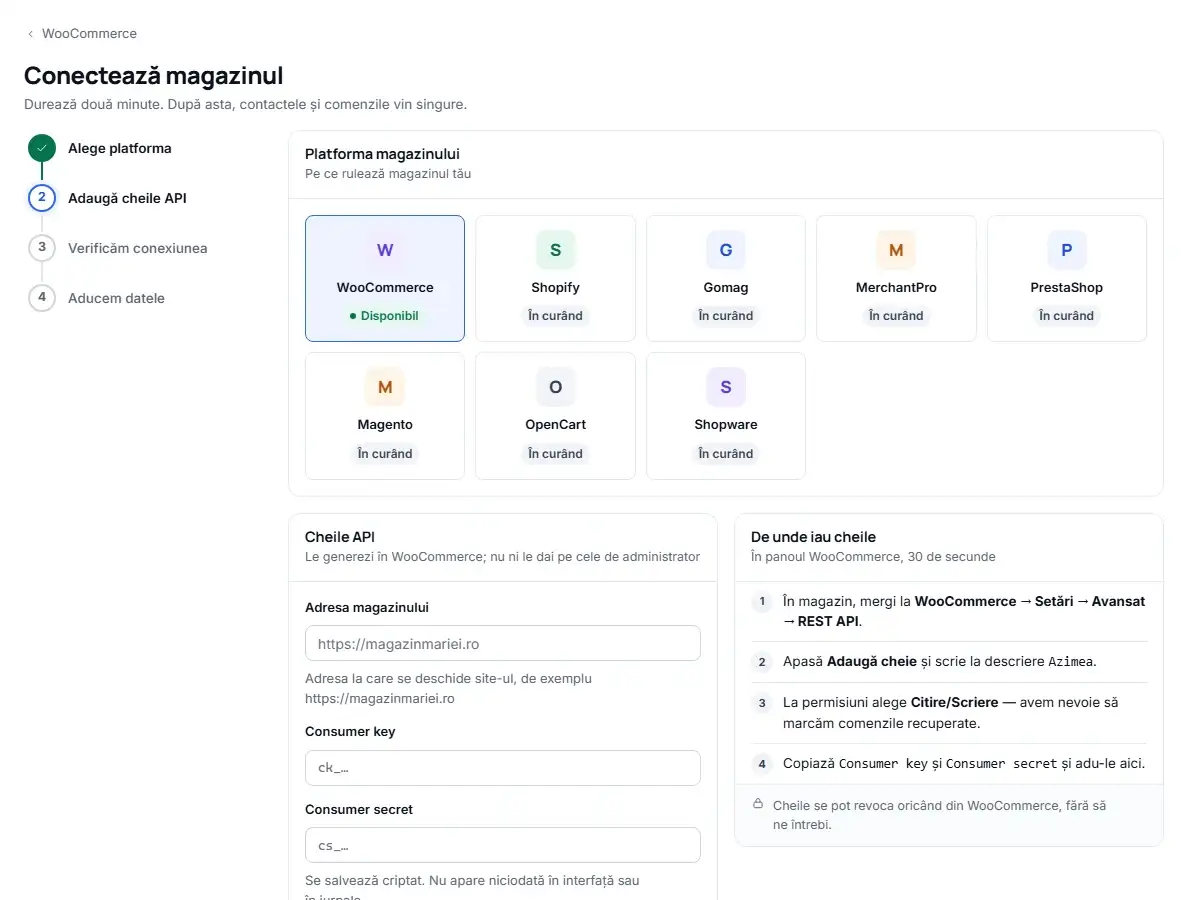Go back via WooCommerce breadcrumb chevron

coord(30,34)
